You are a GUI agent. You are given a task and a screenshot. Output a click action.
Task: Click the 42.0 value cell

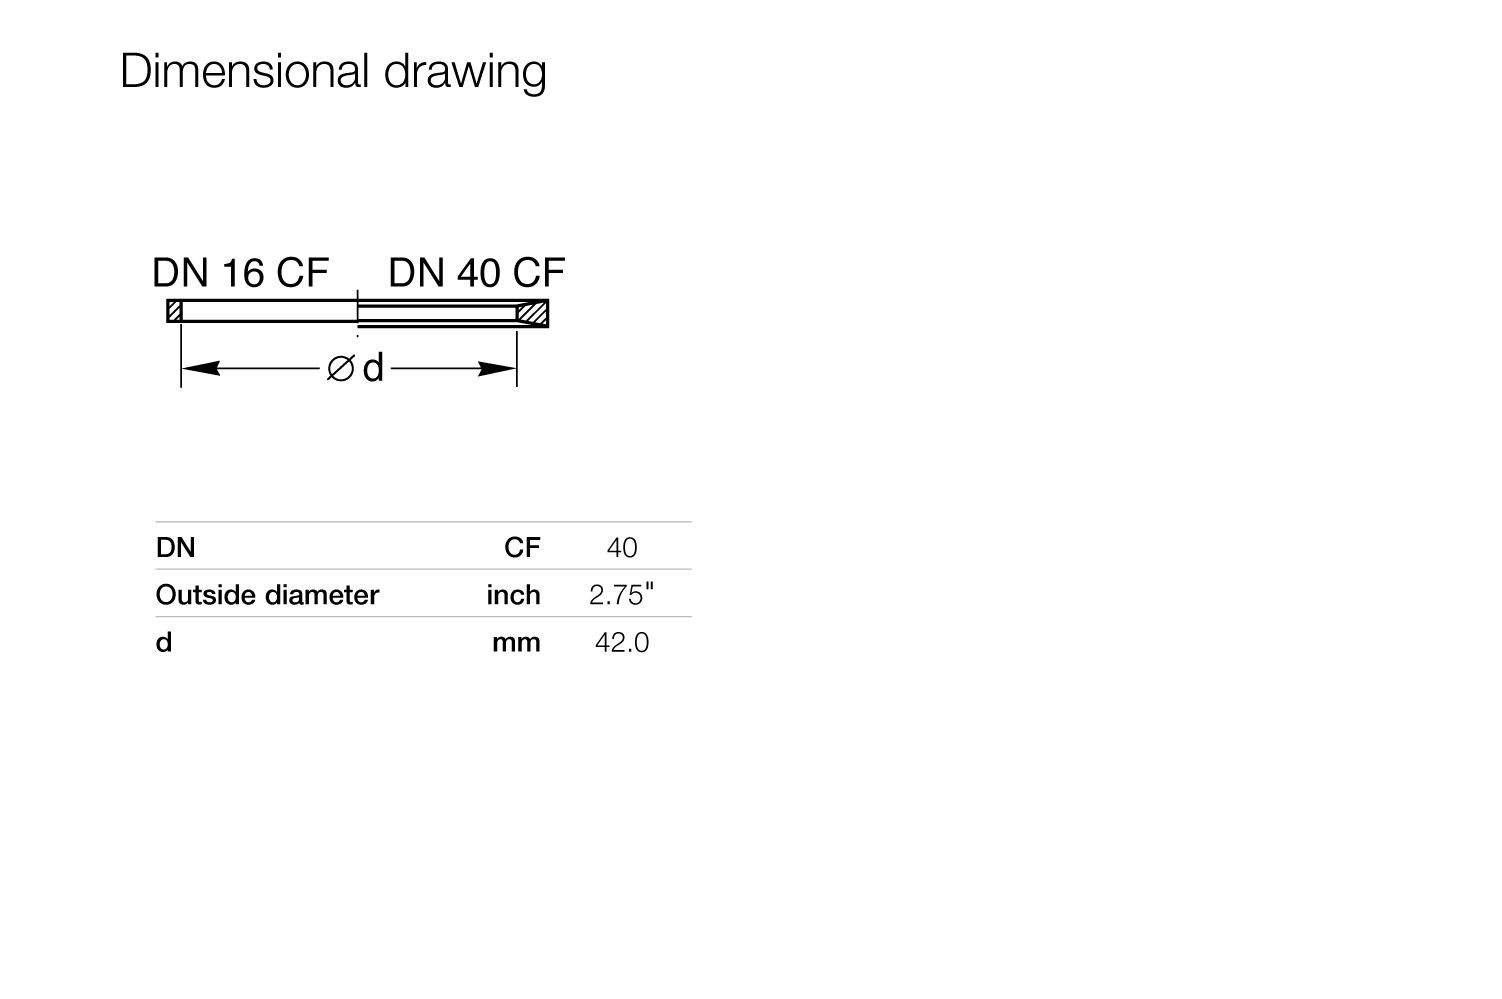click(621, 642)
